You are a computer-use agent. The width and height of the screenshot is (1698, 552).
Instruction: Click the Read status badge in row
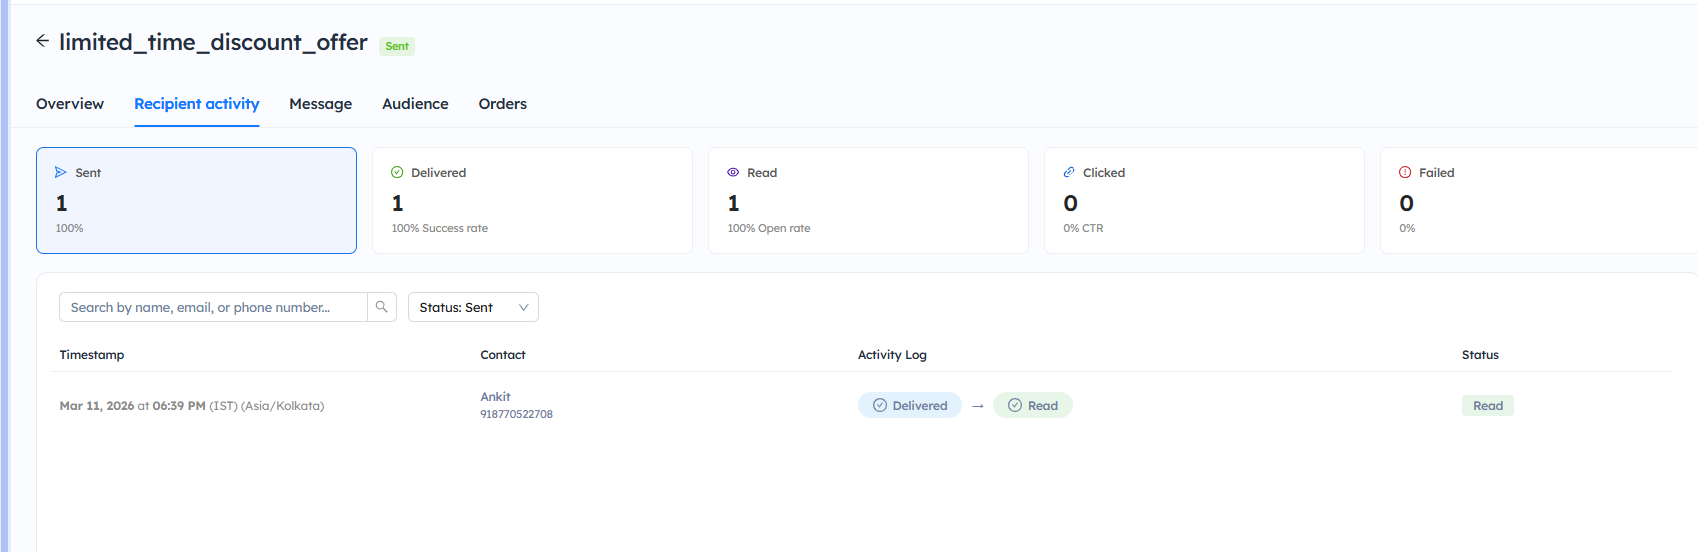[1487, 405]
